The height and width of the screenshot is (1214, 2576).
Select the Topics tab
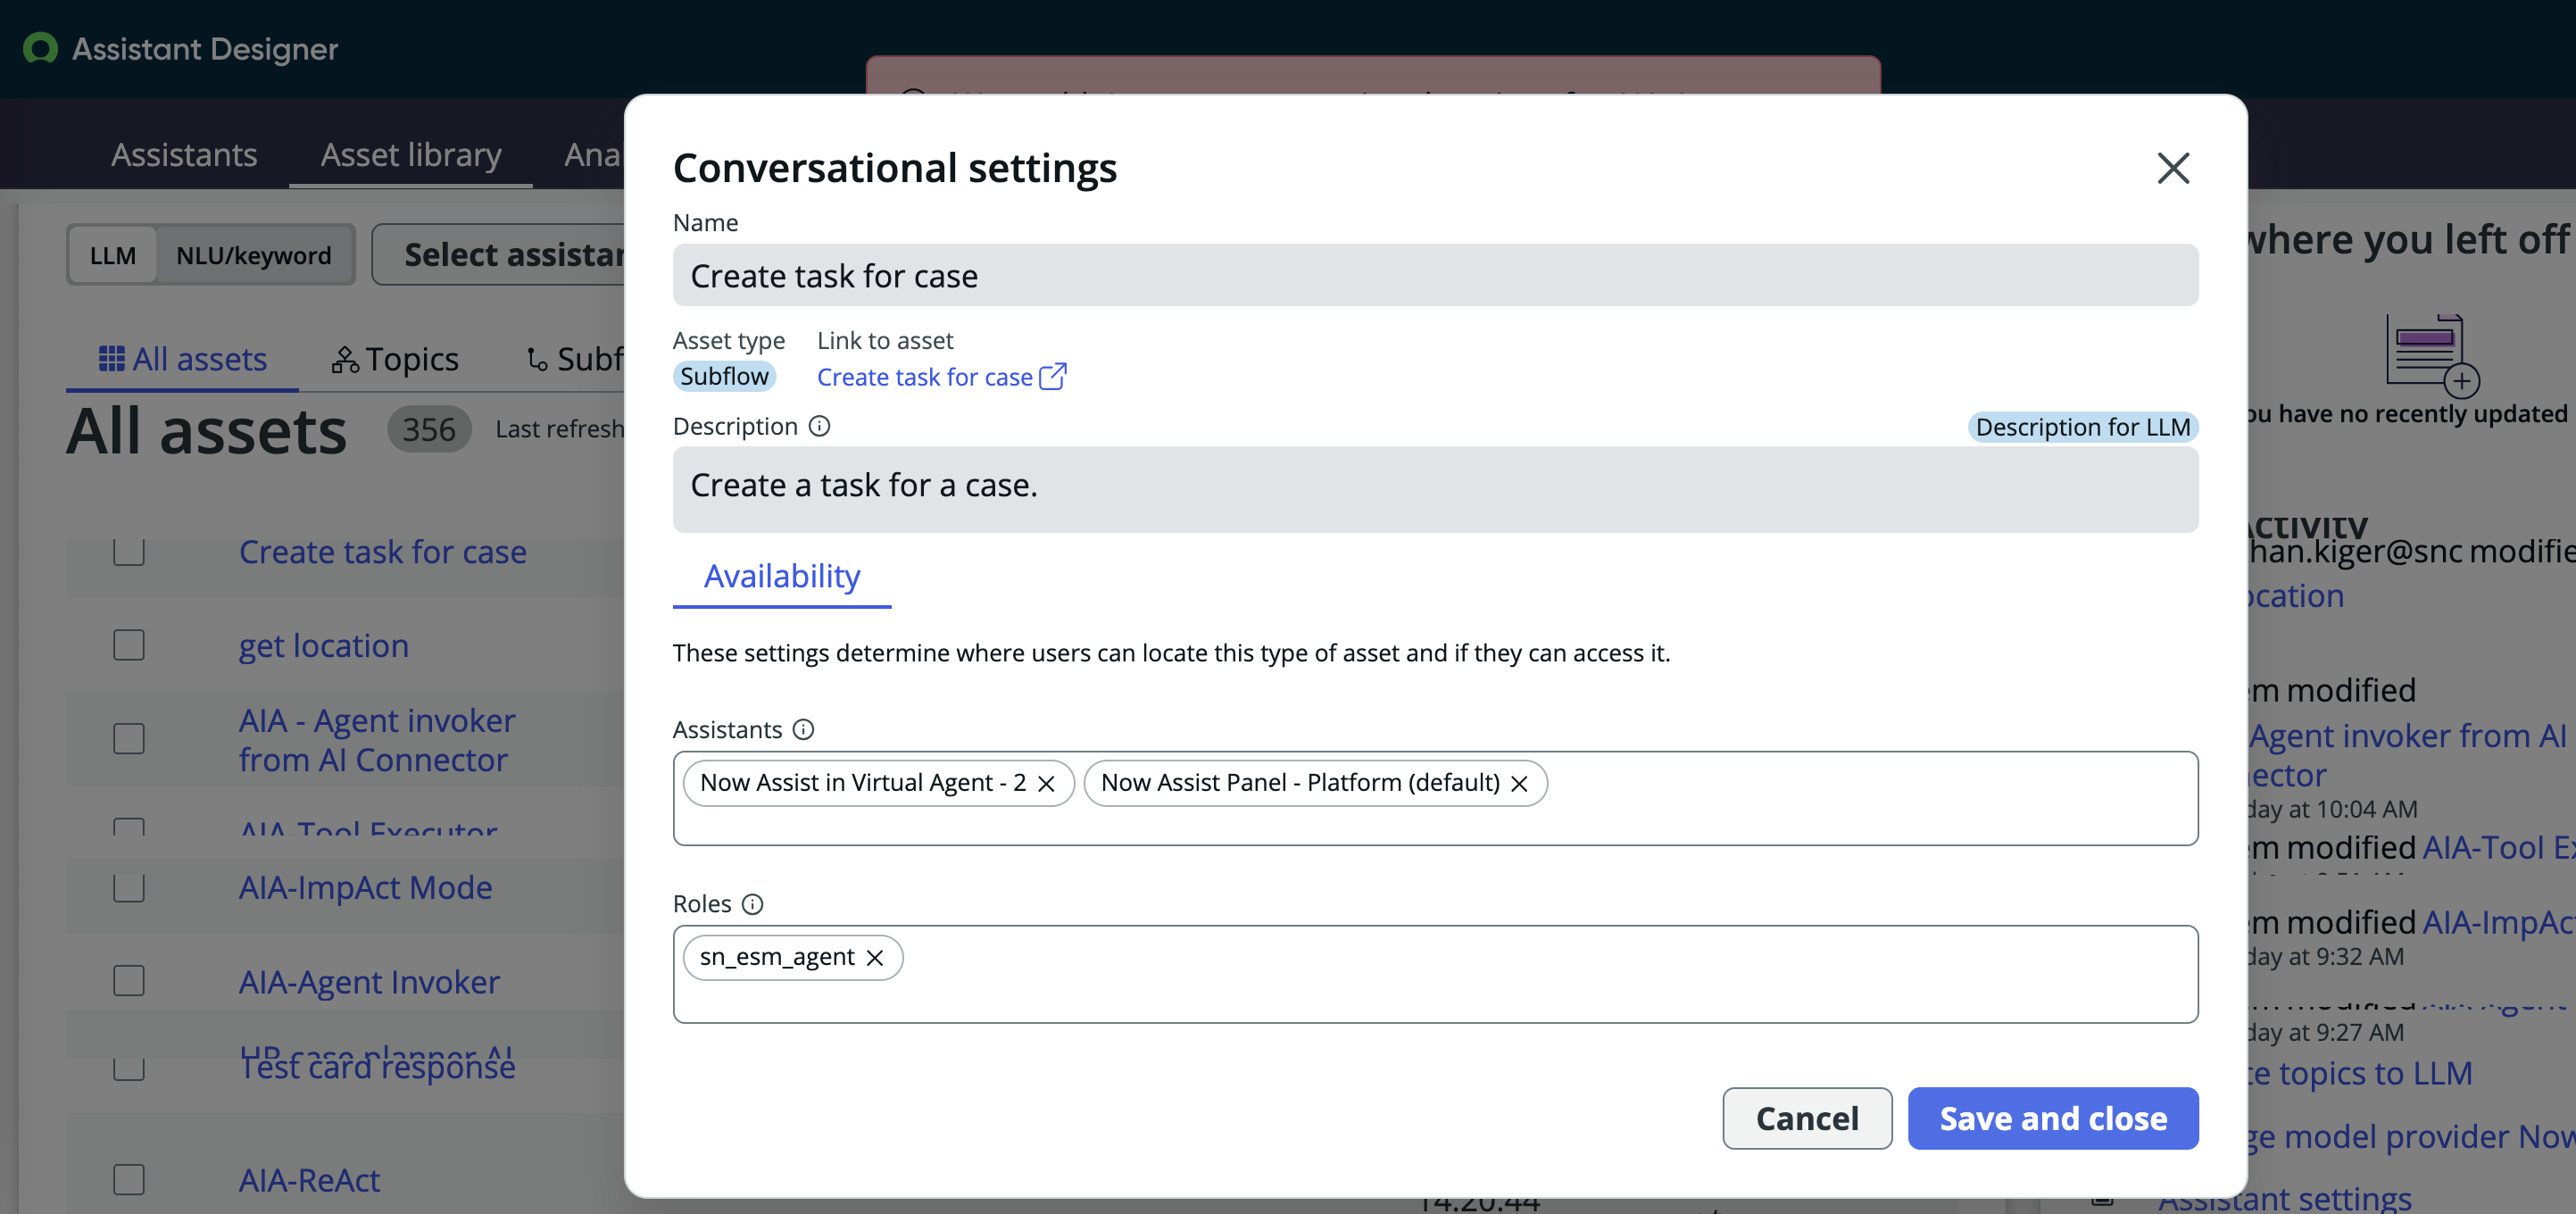(x=395, y=359)
